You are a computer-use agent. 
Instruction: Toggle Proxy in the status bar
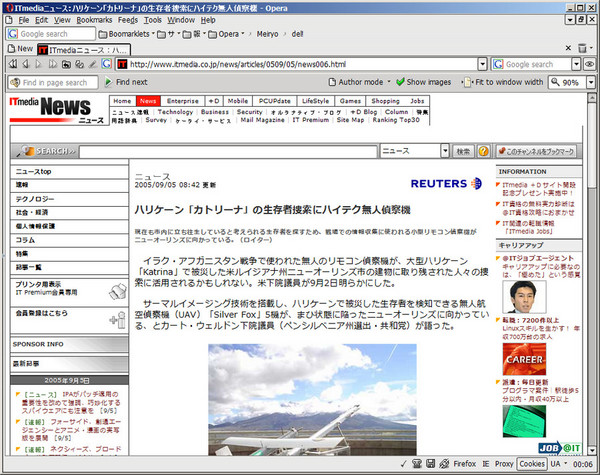pyautogui.click(x=504, y=464)
